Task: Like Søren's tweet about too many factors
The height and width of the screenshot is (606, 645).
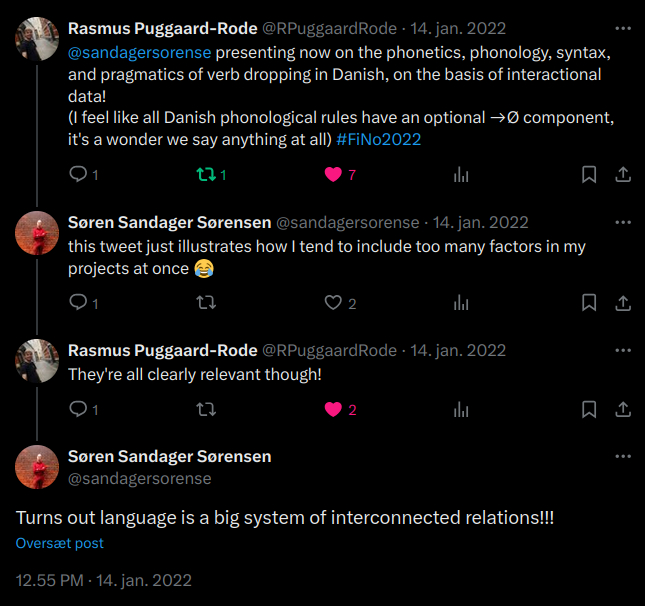Action: [x=334, y=303]
